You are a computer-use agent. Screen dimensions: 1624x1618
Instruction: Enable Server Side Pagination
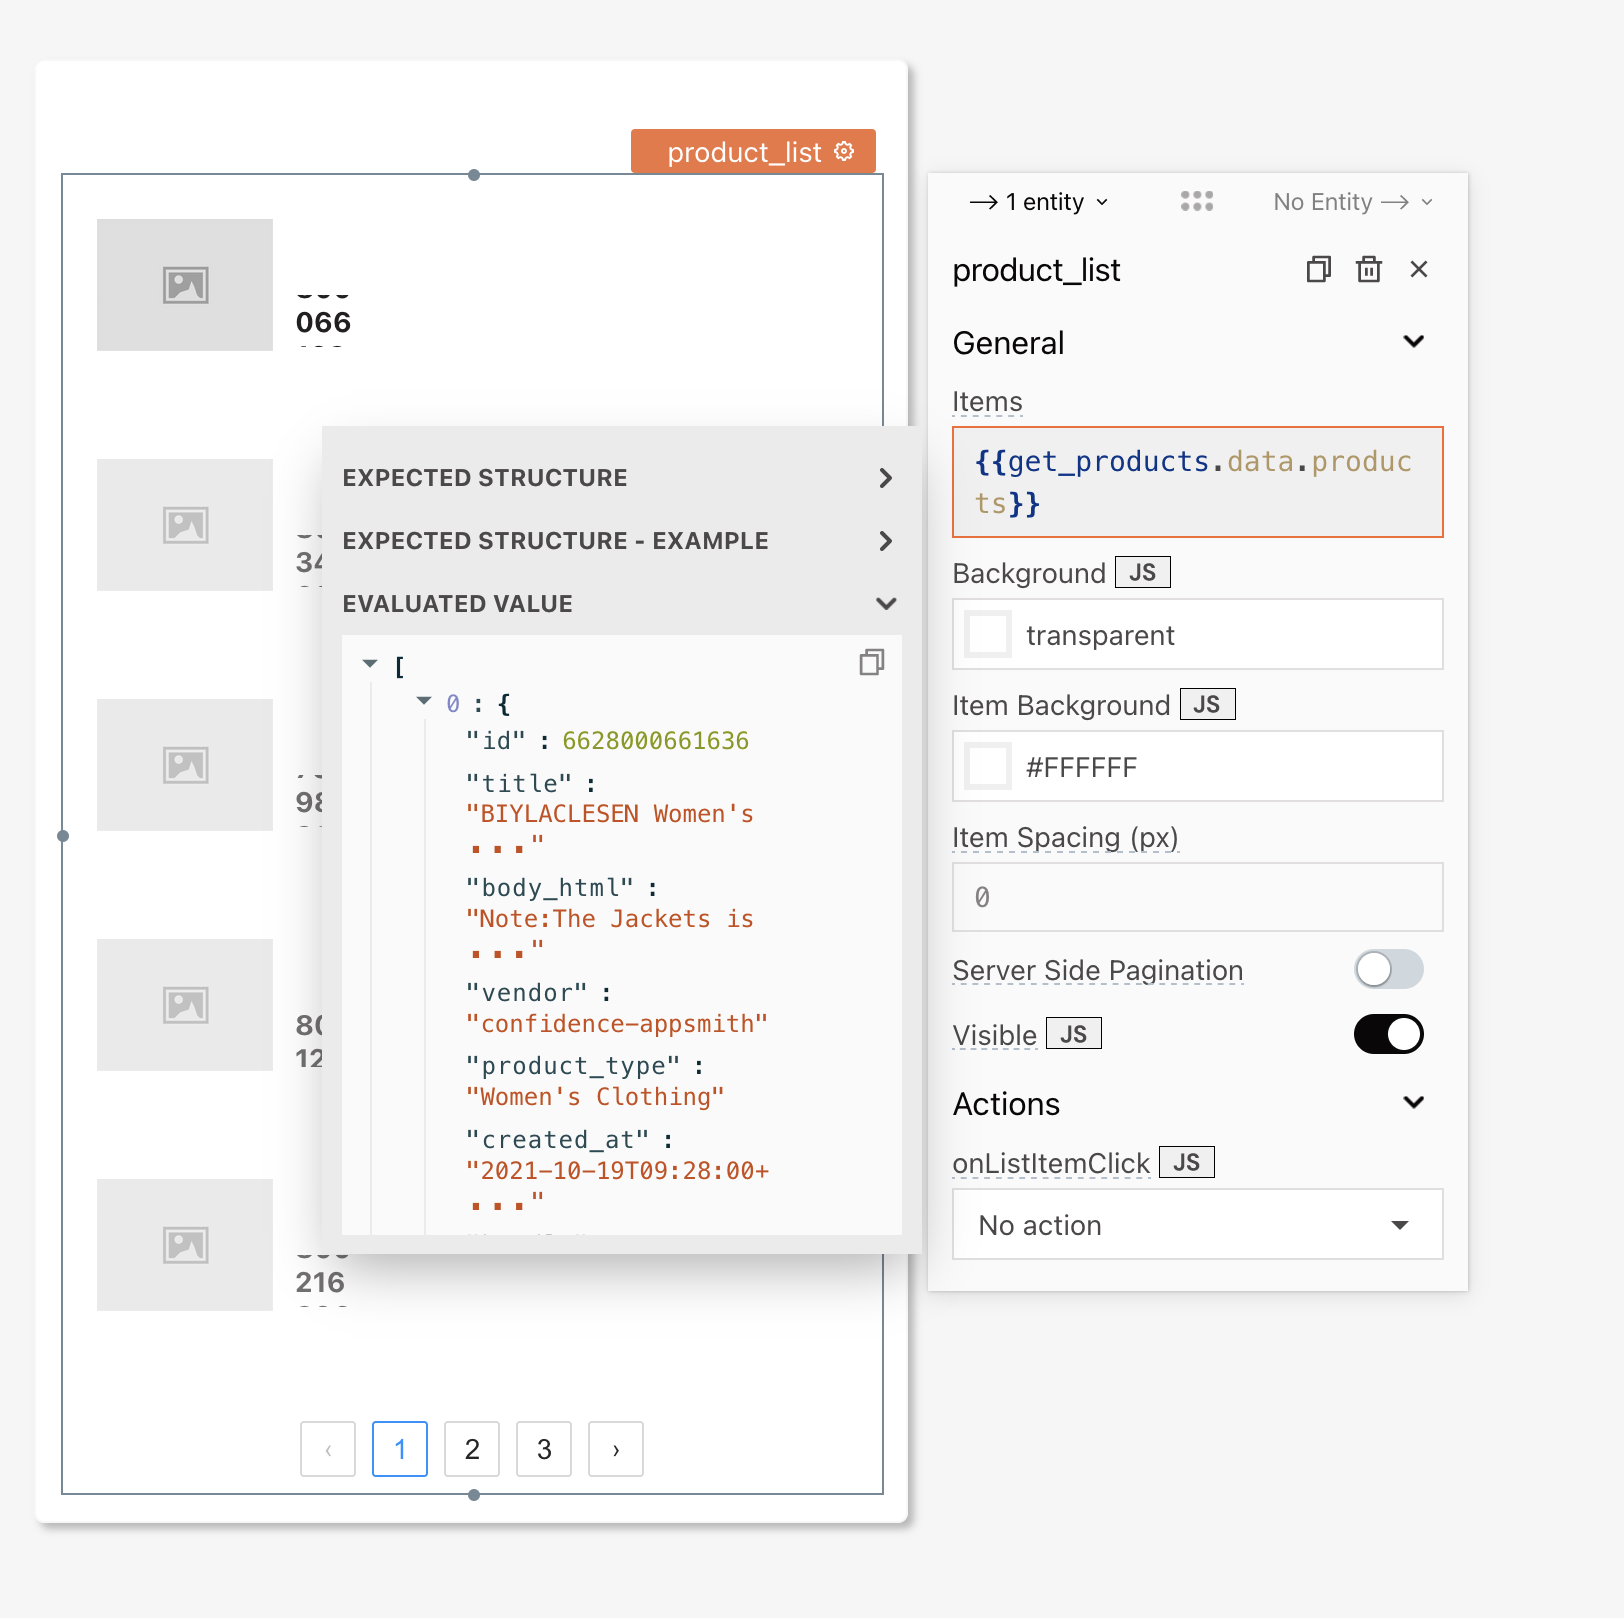tap(1388, 969)
